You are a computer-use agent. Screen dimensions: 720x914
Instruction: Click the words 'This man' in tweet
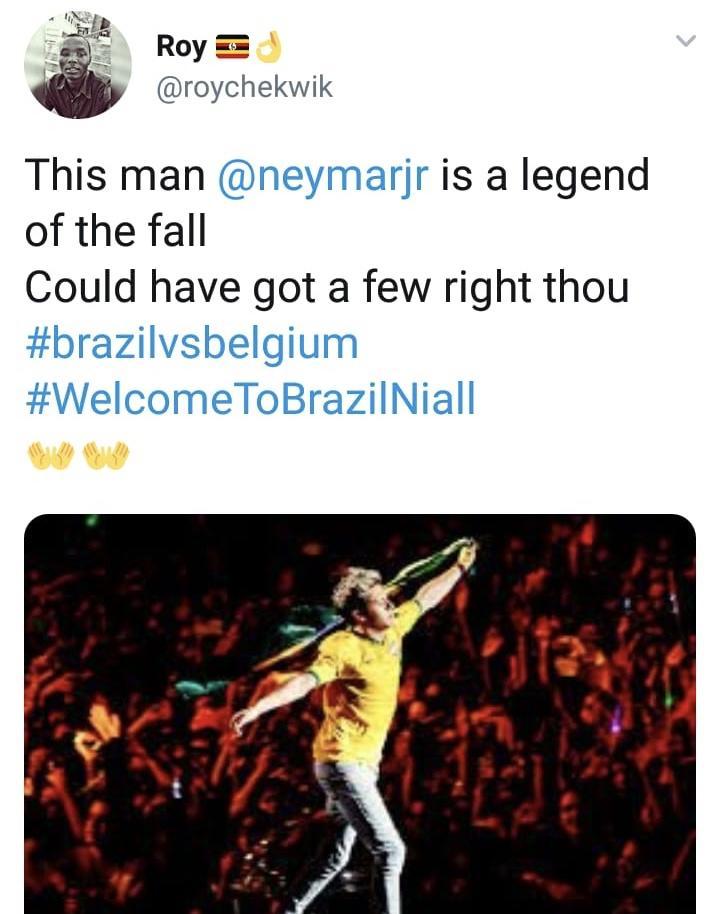point(114,175)
